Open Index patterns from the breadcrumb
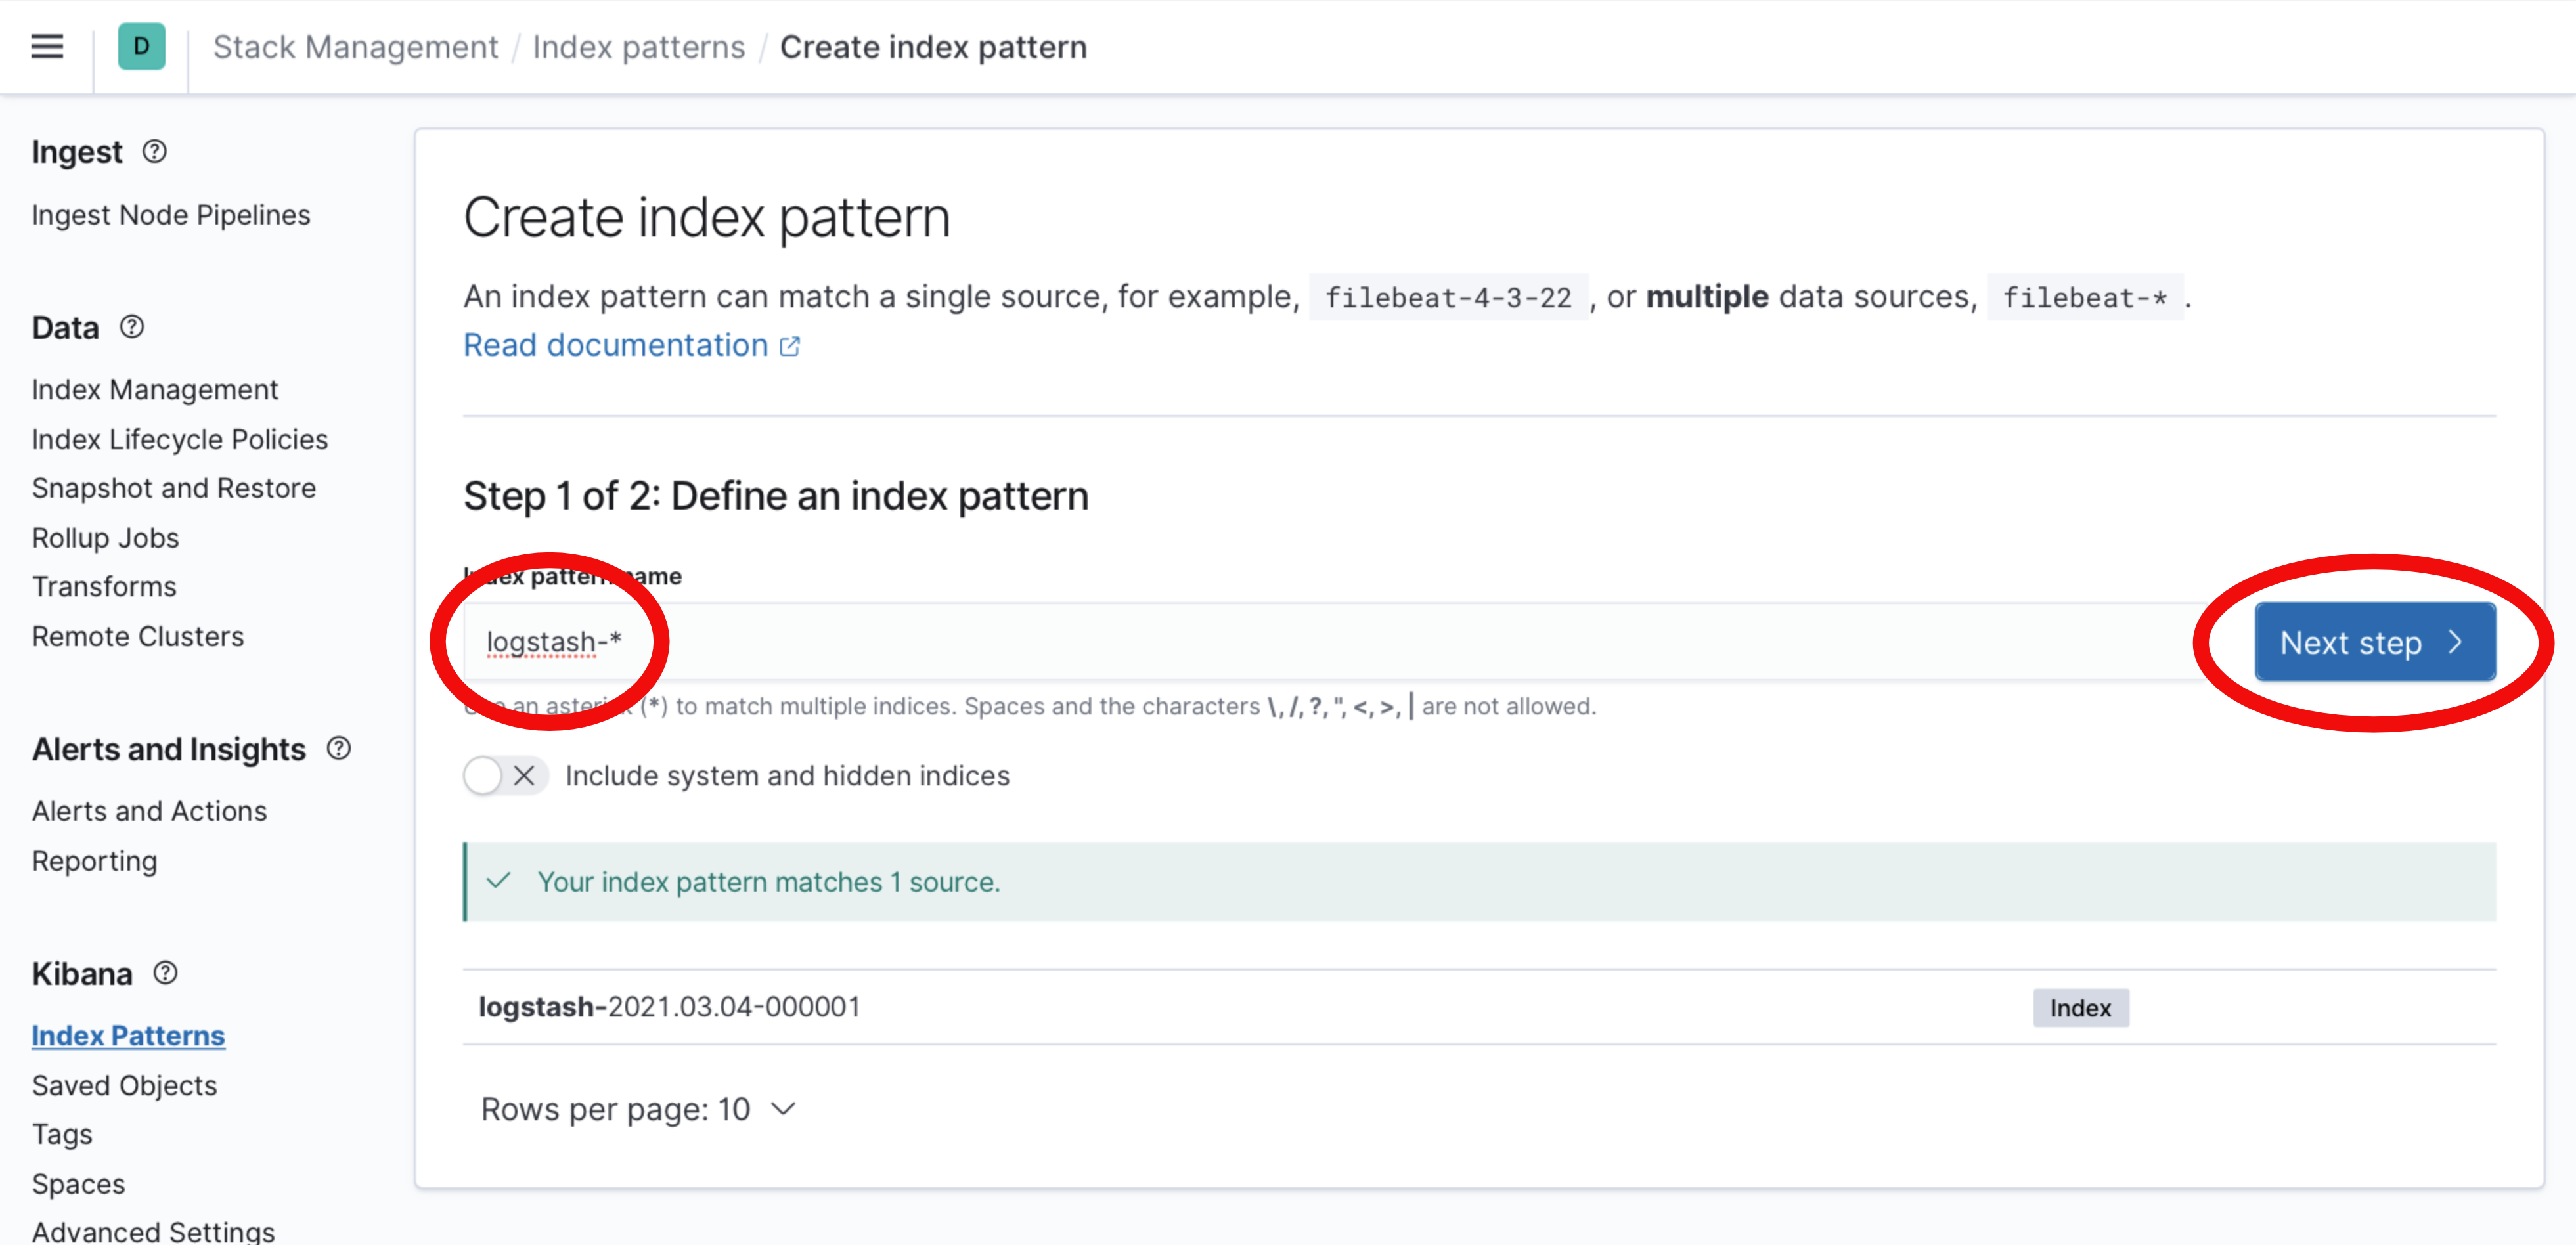 click(x=639, y=46)
